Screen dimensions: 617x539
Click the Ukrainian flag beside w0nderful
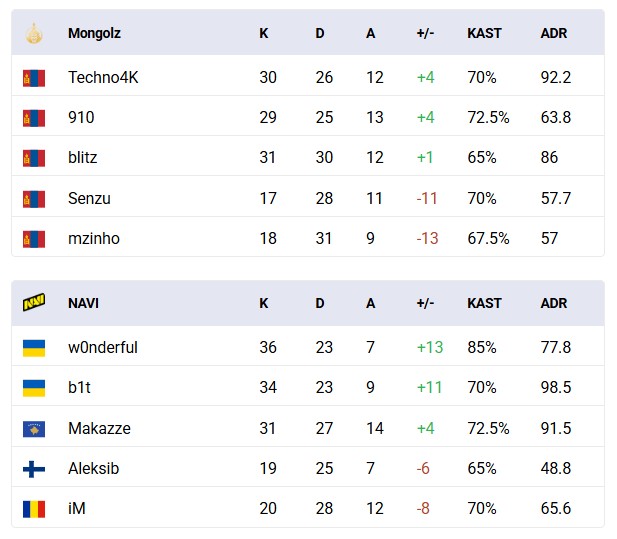34,348
